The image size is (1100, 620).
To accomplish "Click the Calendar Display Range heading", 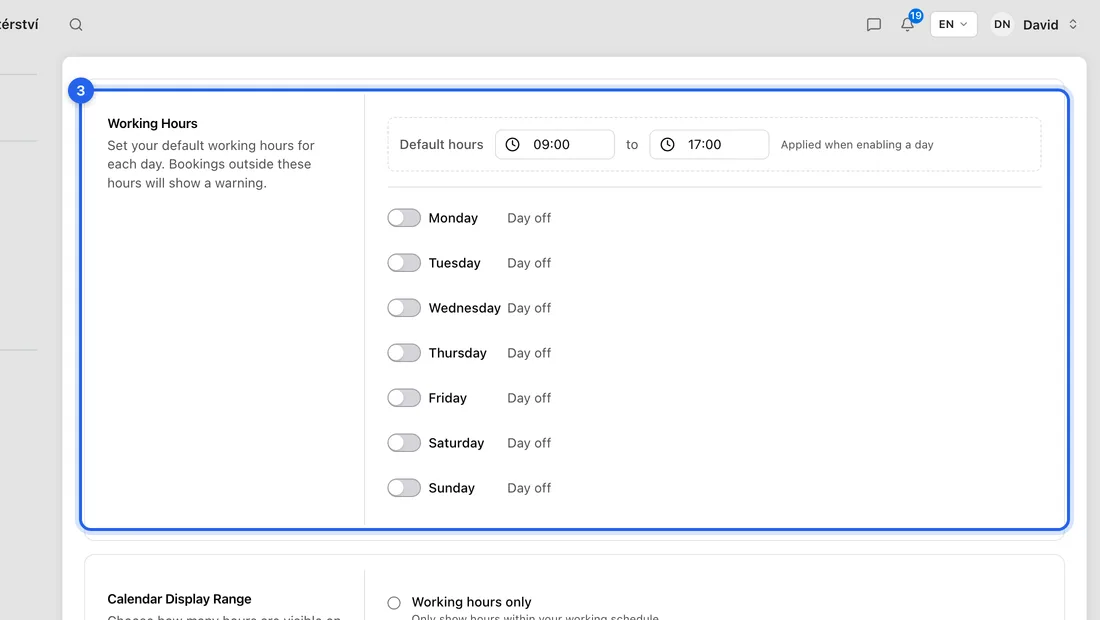I will point(179,599).
